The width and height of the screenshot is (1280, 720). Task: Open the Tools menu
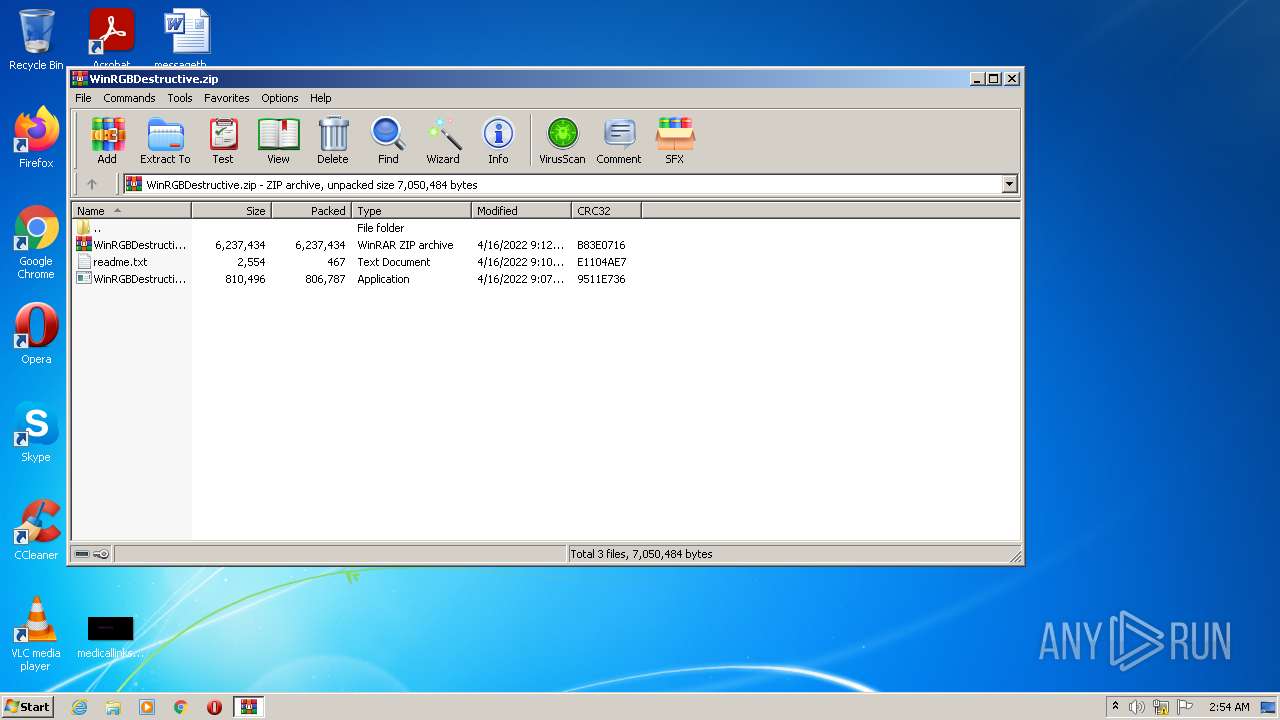[x=180, y=98]
